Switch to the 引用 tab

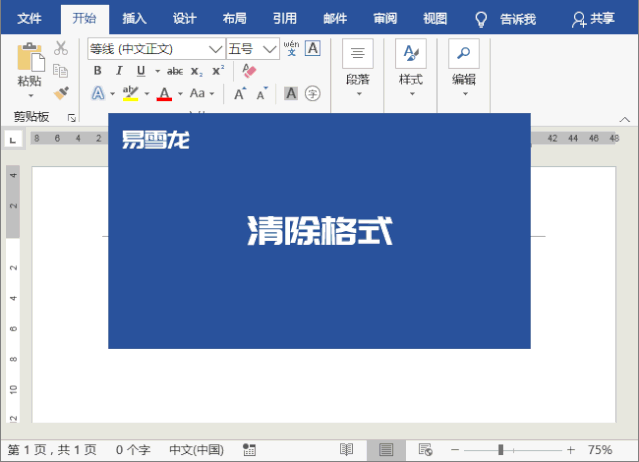(x=285, y=19)
